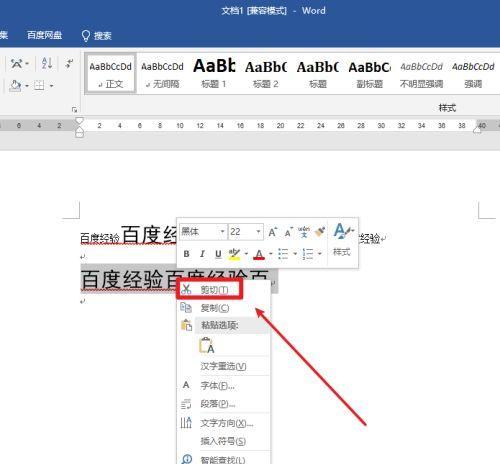Click the borders icon in ribbon
Image resolution: width=500 pixels, height=464 pixels.
click(x=39, y=86)
